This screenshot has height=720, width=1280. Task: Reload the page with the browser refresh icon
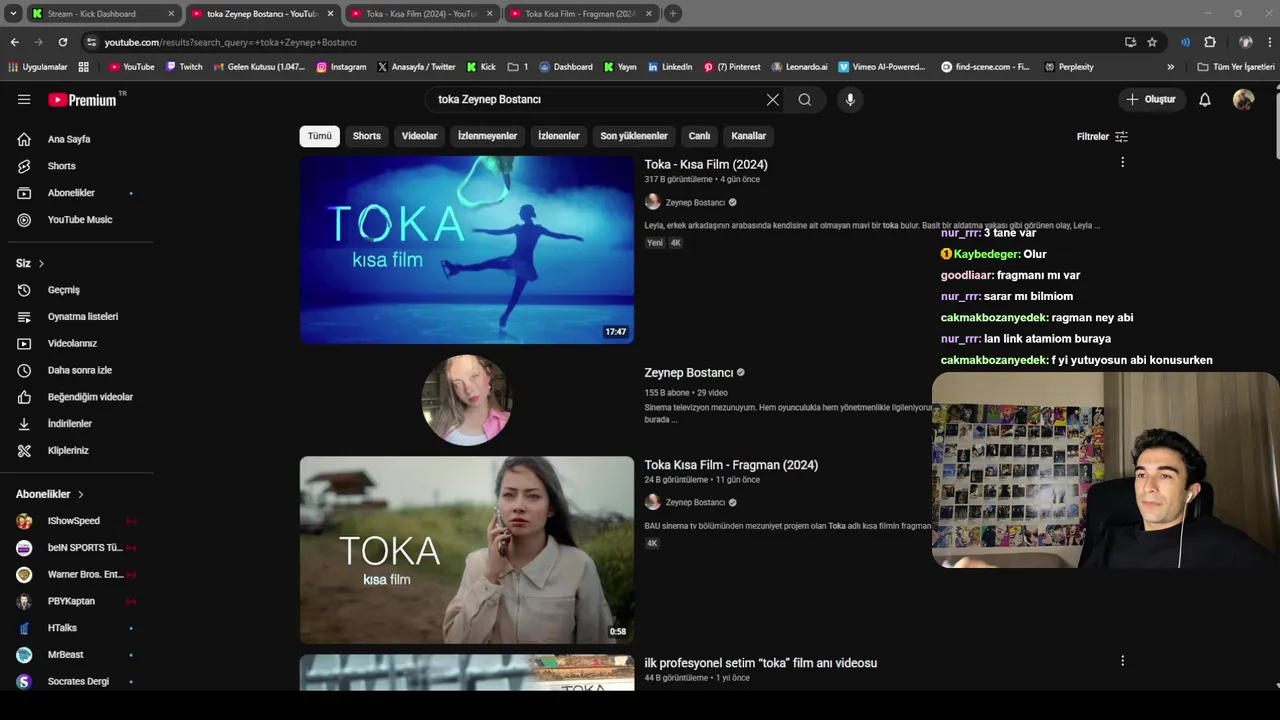click(63, 42)
